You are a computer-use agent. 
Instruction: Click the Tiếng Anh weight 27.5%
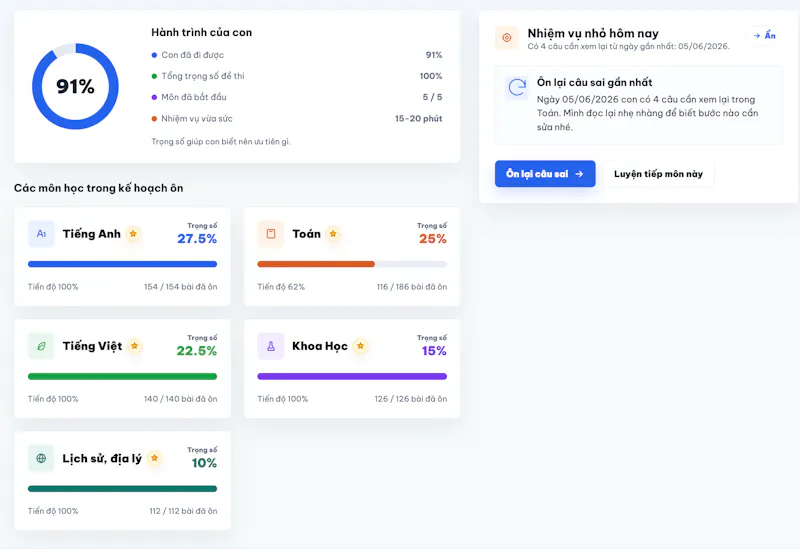(197, 238)
